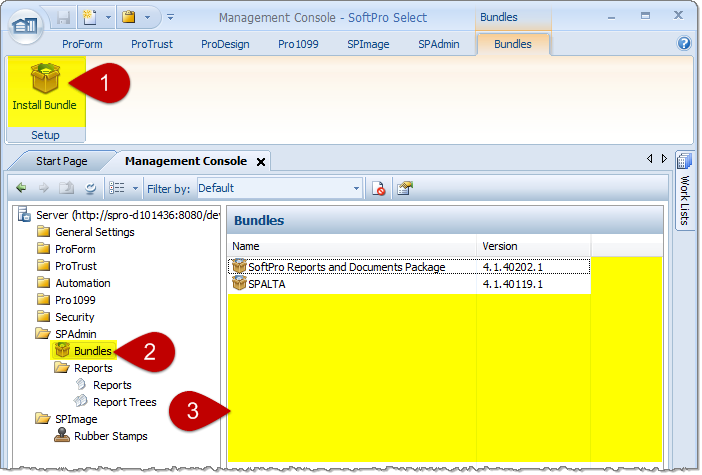
Task: Click version cell 4.1.40119.1
Action: (513, 284)
